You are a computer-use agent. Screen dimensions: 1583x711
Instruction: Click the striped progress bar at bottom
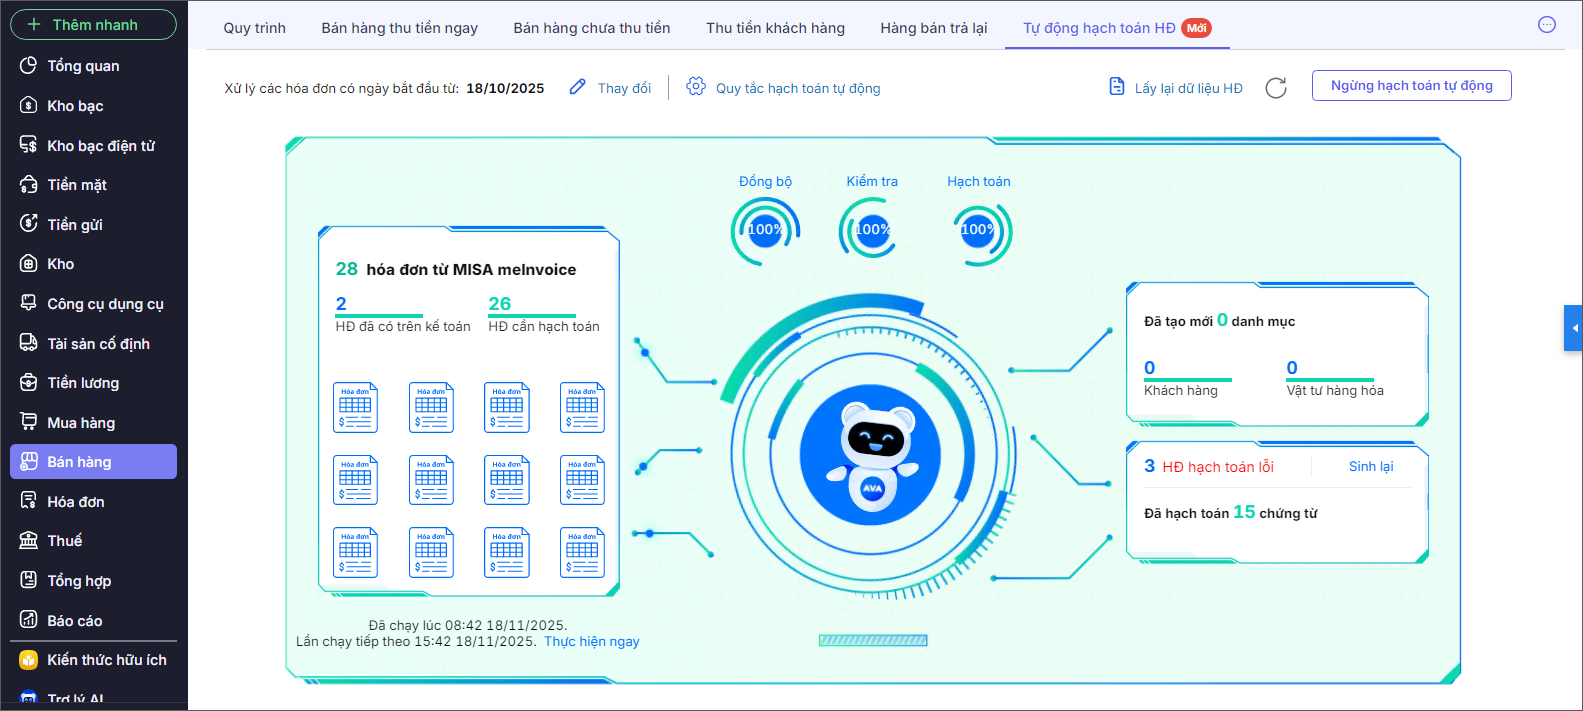[872, 641]
